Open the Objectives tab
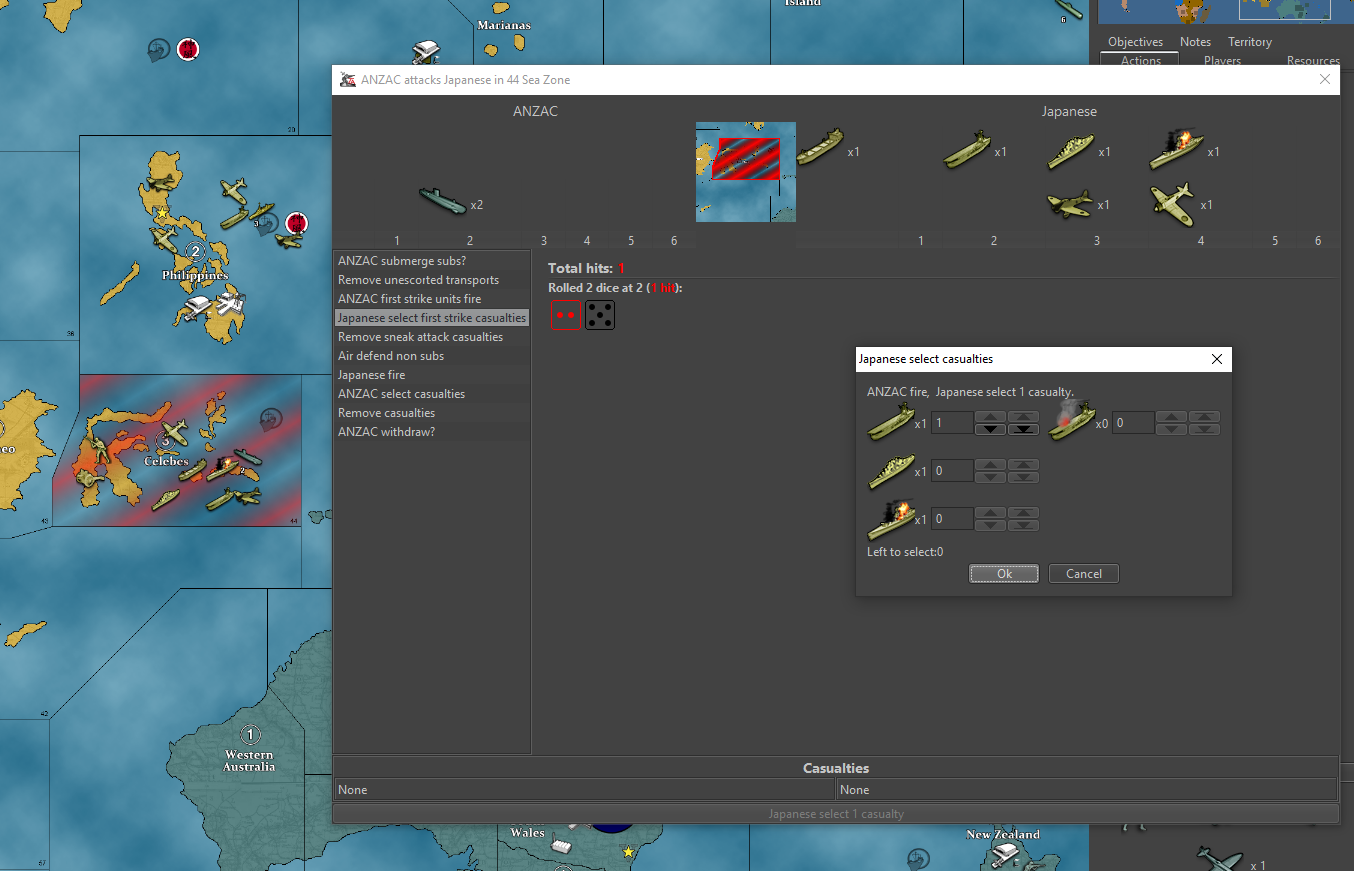 coord(1135,42)
